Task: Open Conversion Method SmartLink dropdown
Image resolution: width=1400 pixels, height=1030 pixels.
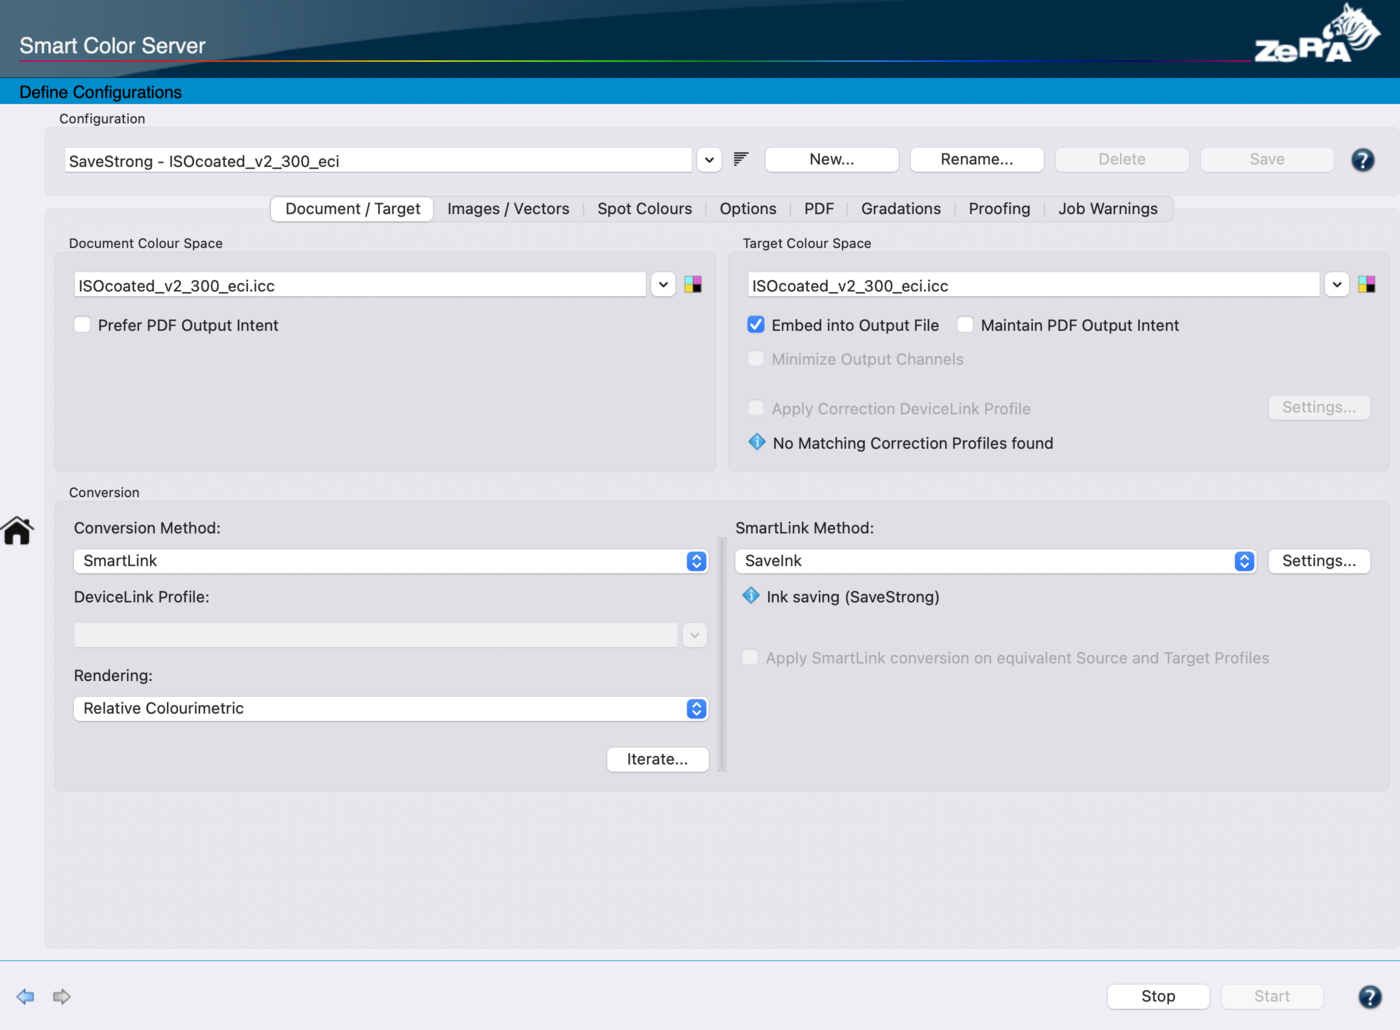Action: coord(391,561)
